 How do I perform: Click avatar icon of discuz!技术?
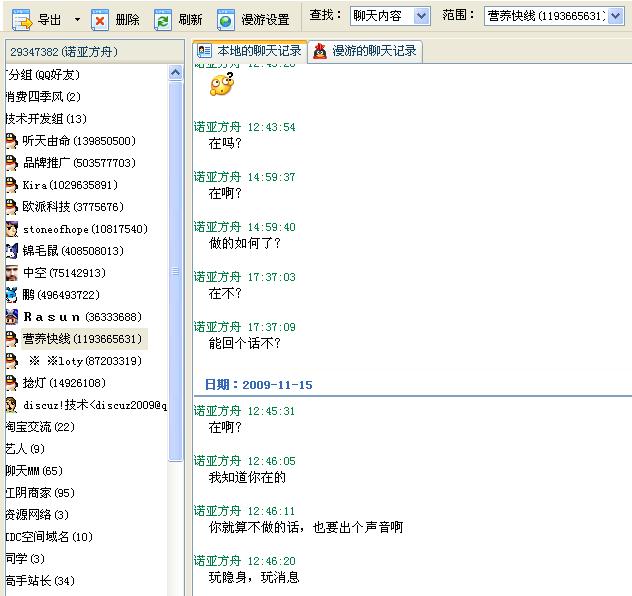point(12,405)
